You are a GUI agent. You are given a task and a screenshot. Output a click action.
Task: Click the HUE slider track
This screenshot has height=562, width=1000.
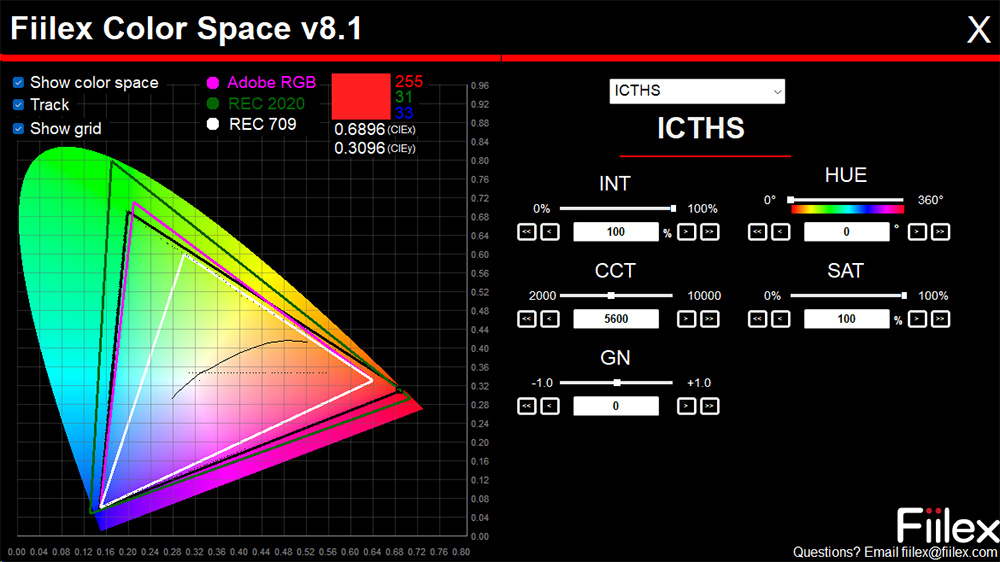[x=846, y=200]
